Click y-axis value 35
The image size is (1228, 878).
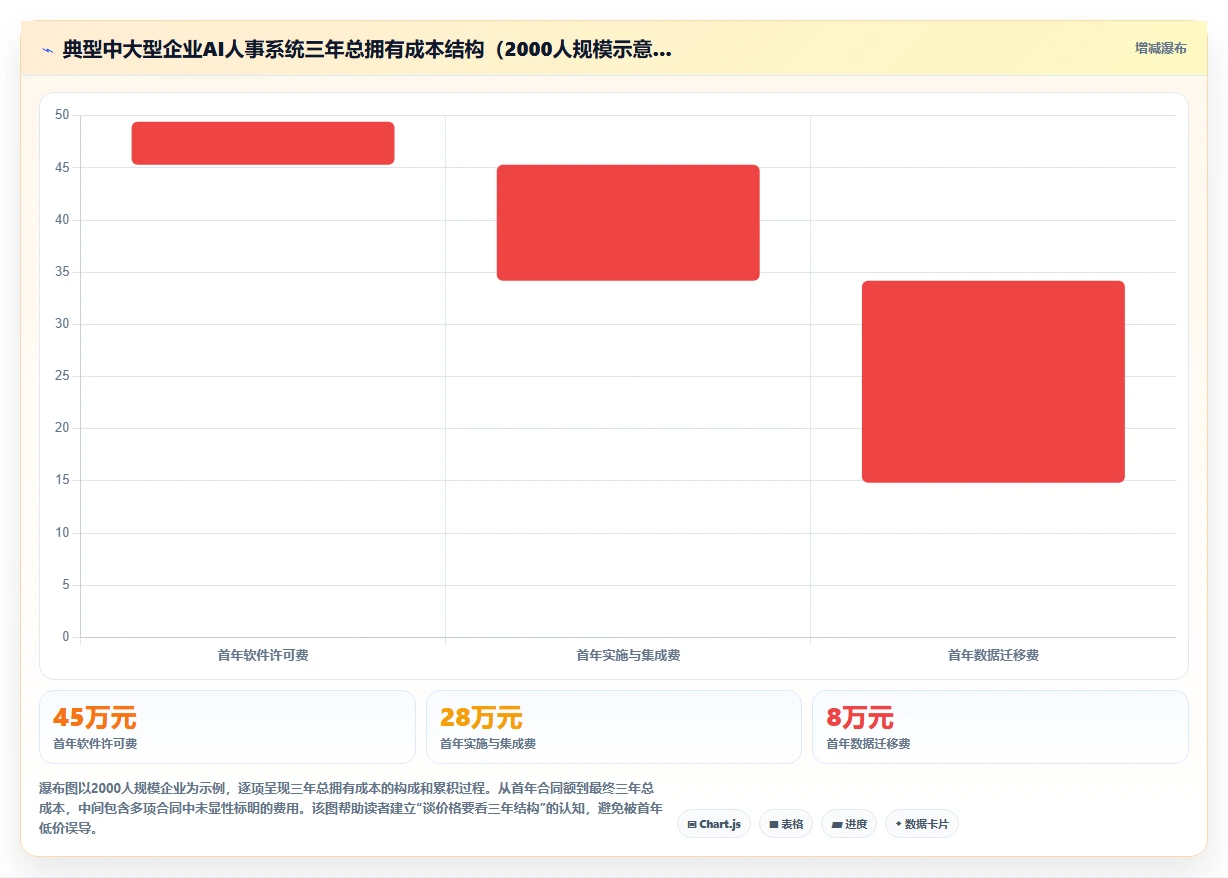point(62,272)
